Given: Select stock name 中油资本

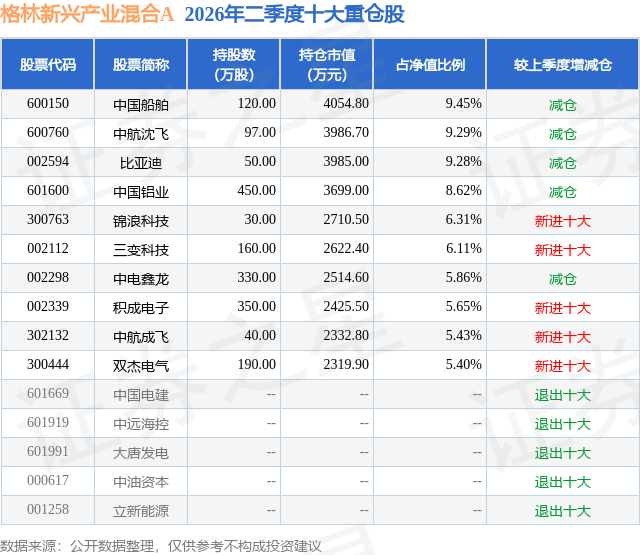Looking at the screenshot, I should (x=141, y=482).
